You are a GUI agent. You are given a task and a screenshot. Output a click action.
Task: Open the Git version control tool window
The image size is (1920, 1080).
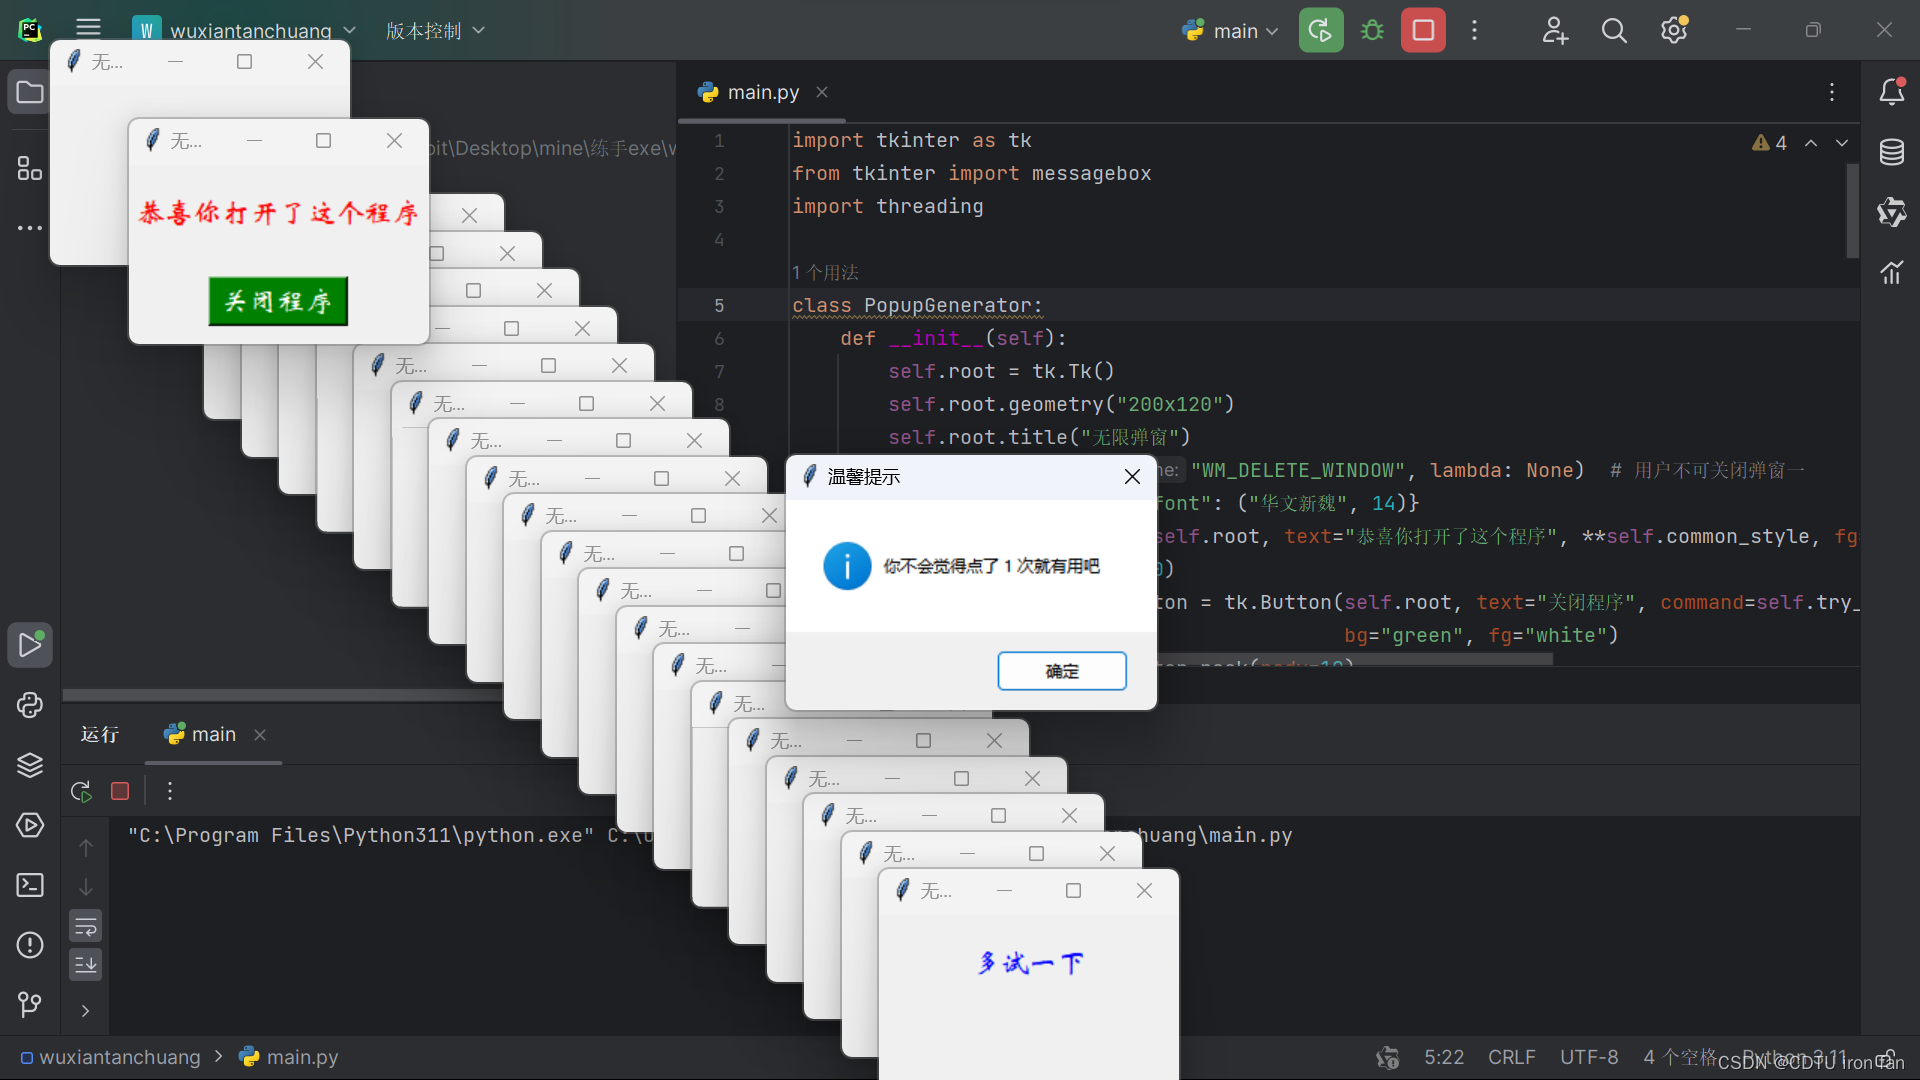tap(30, 1003)
